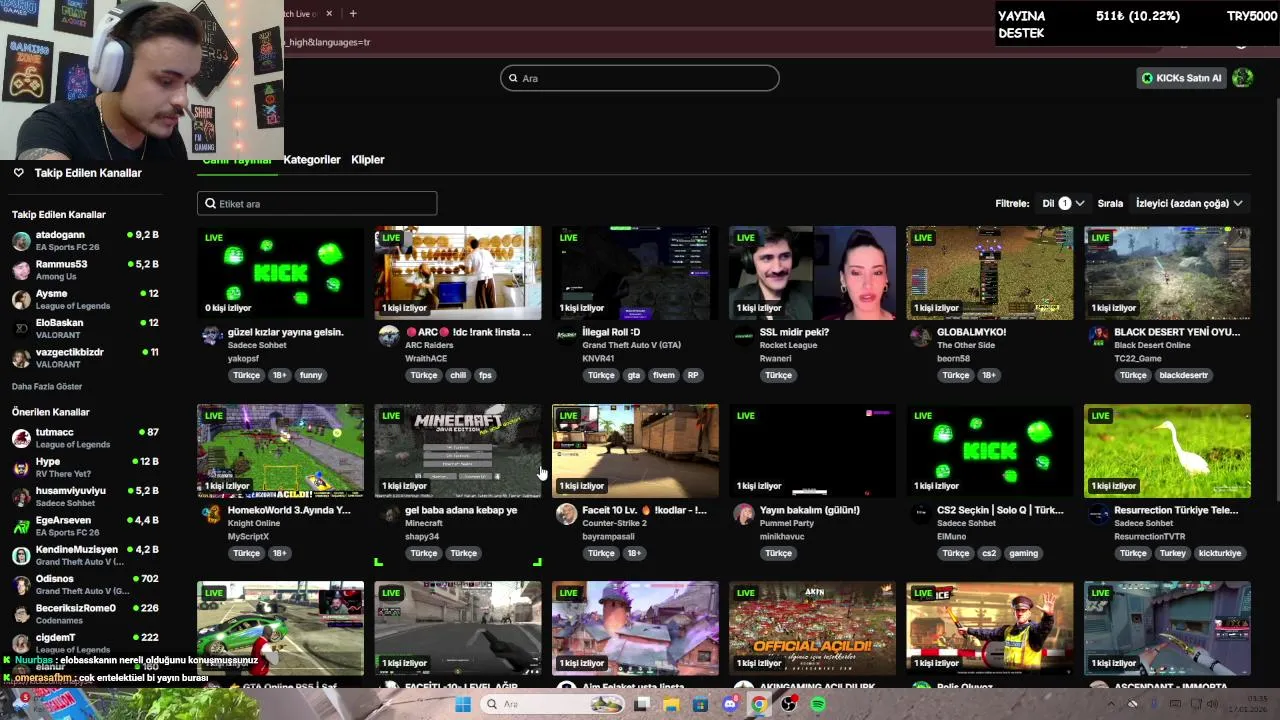Expand Daha Fazla Göster in followed channels
Image resolution: width=1280 pixels, height=720 pixels.
click(x=47, y=386)
